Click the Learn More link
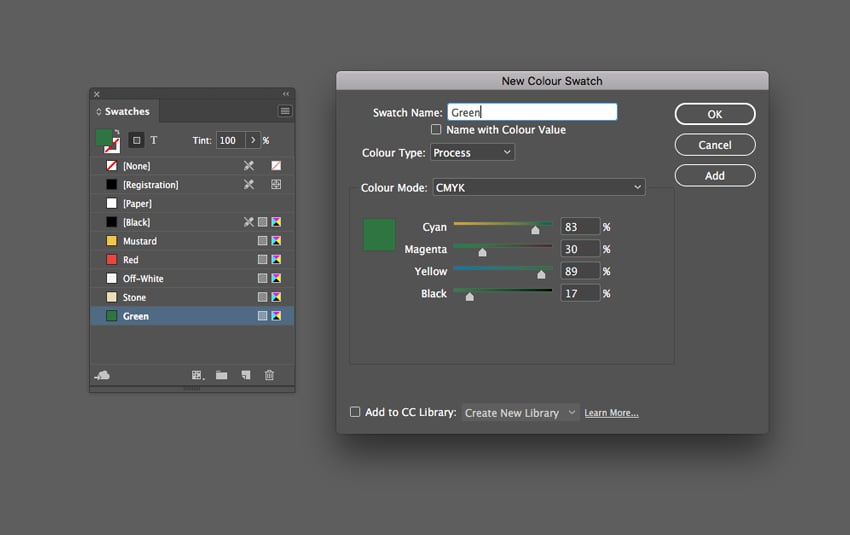The width and height of the screenshot is (850, 535). (611, 413)
